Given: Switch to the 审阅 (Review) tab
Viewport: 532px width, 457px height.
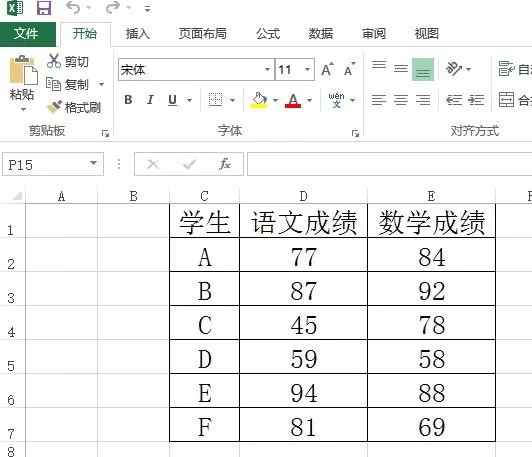Looking at the screenshot, I should tap(374, 34).
